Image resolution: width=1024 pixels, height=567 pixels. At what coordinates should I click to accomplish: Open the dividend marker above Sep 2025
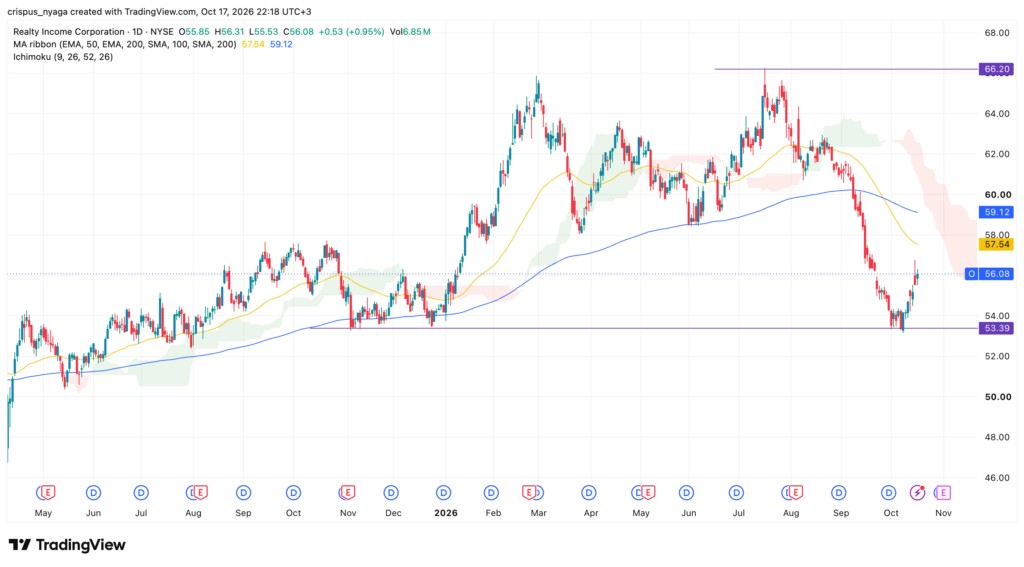243,493
